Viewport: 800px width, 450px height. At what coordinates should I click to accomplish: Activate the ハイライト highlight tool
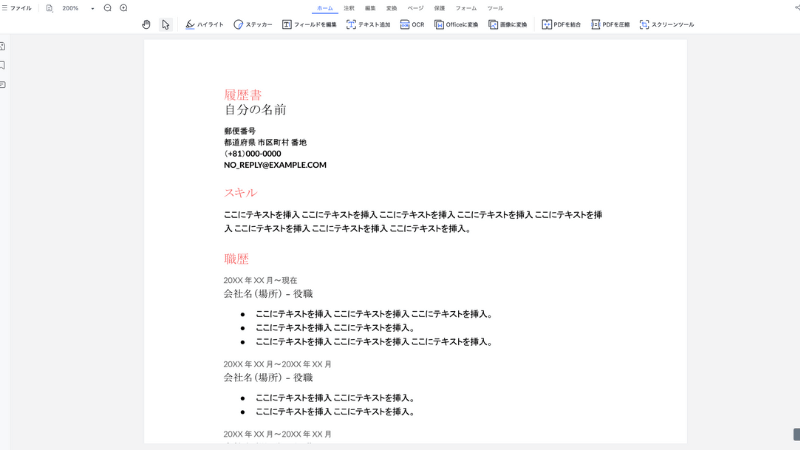(204, 24)
